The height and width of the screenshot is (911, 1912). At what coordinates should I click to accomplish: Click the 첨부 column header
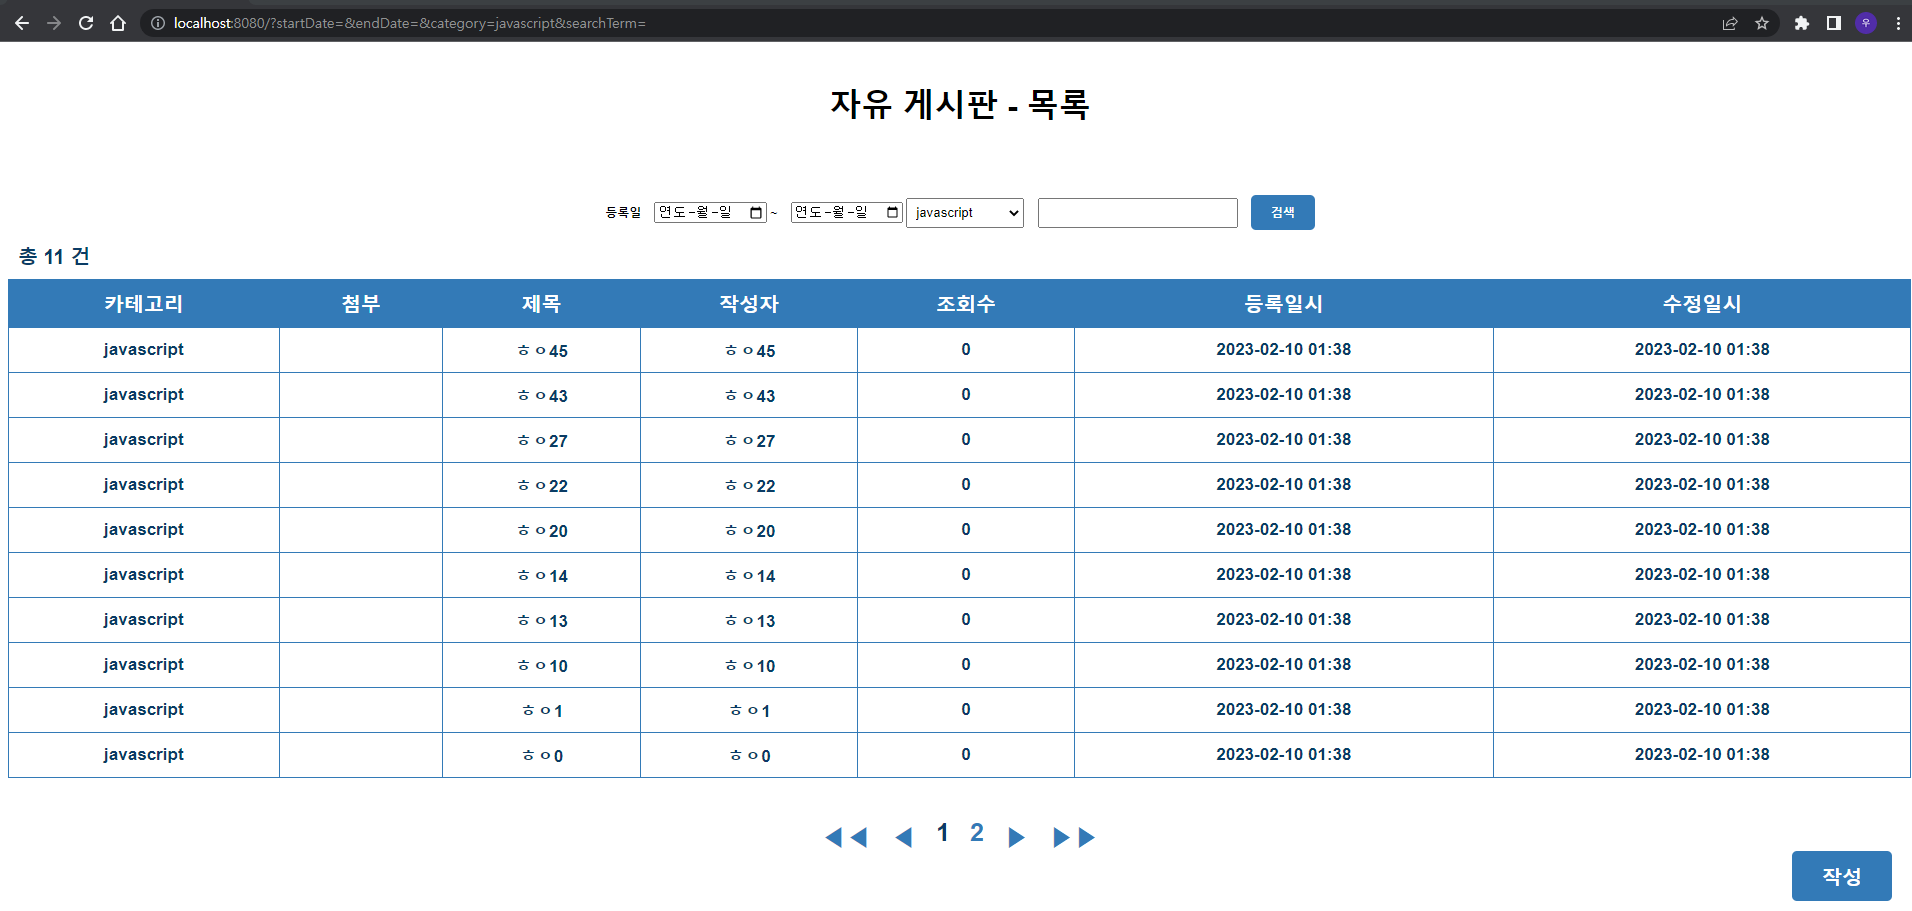(361, 304)
